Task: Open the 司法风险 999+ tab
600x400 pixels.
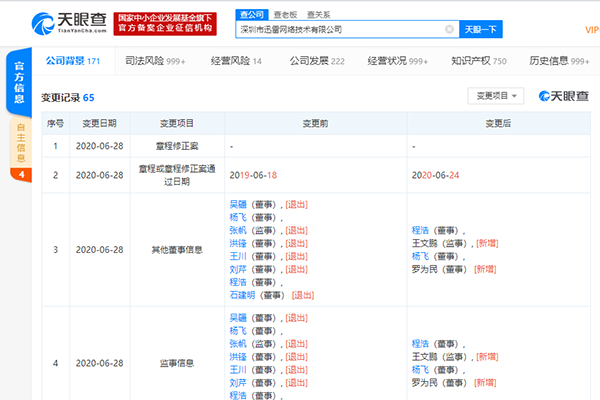Action: 155,61
